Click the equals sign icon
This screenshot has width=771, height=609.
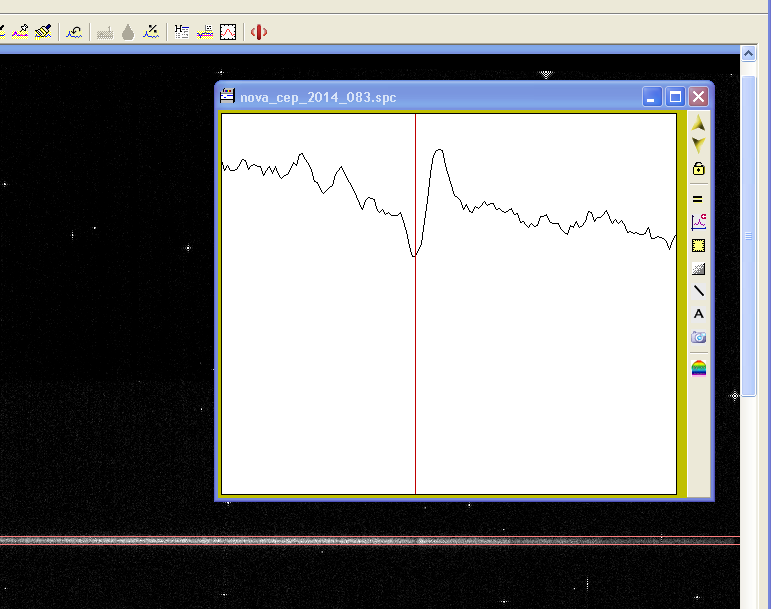click(698, 199)
